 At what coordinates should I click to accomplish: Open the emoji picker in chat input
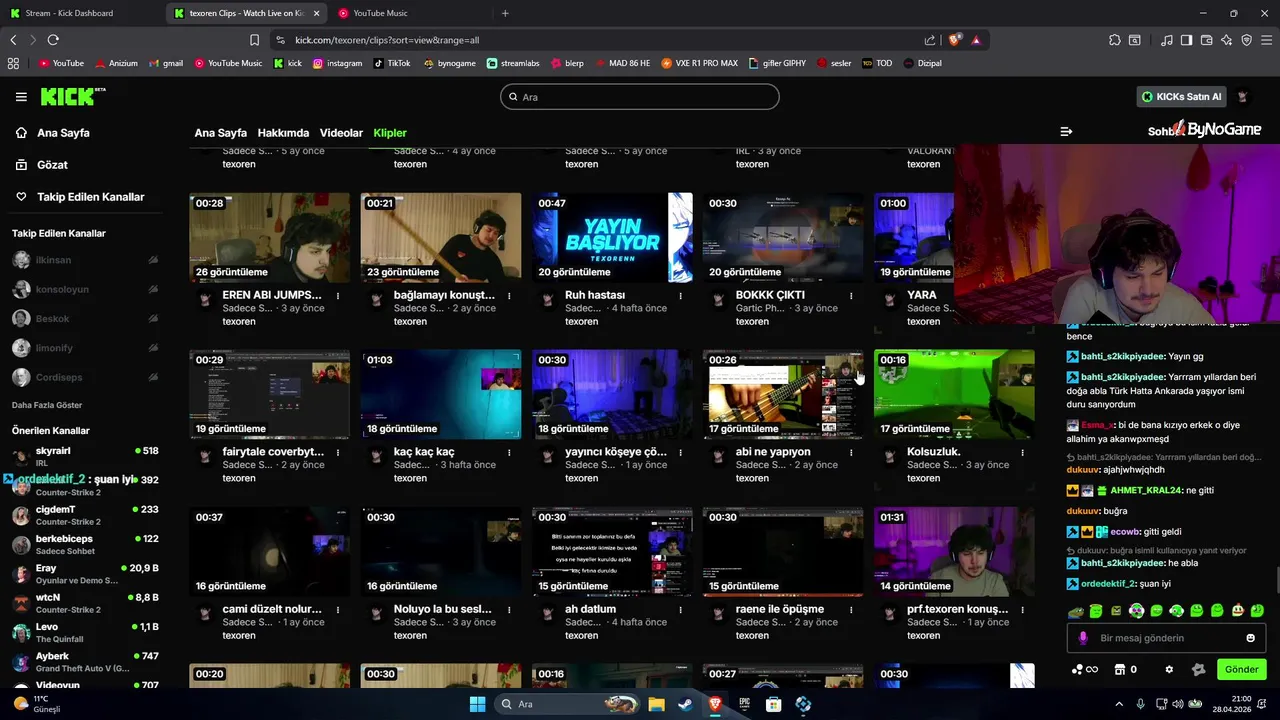(x=1250, y=638)
